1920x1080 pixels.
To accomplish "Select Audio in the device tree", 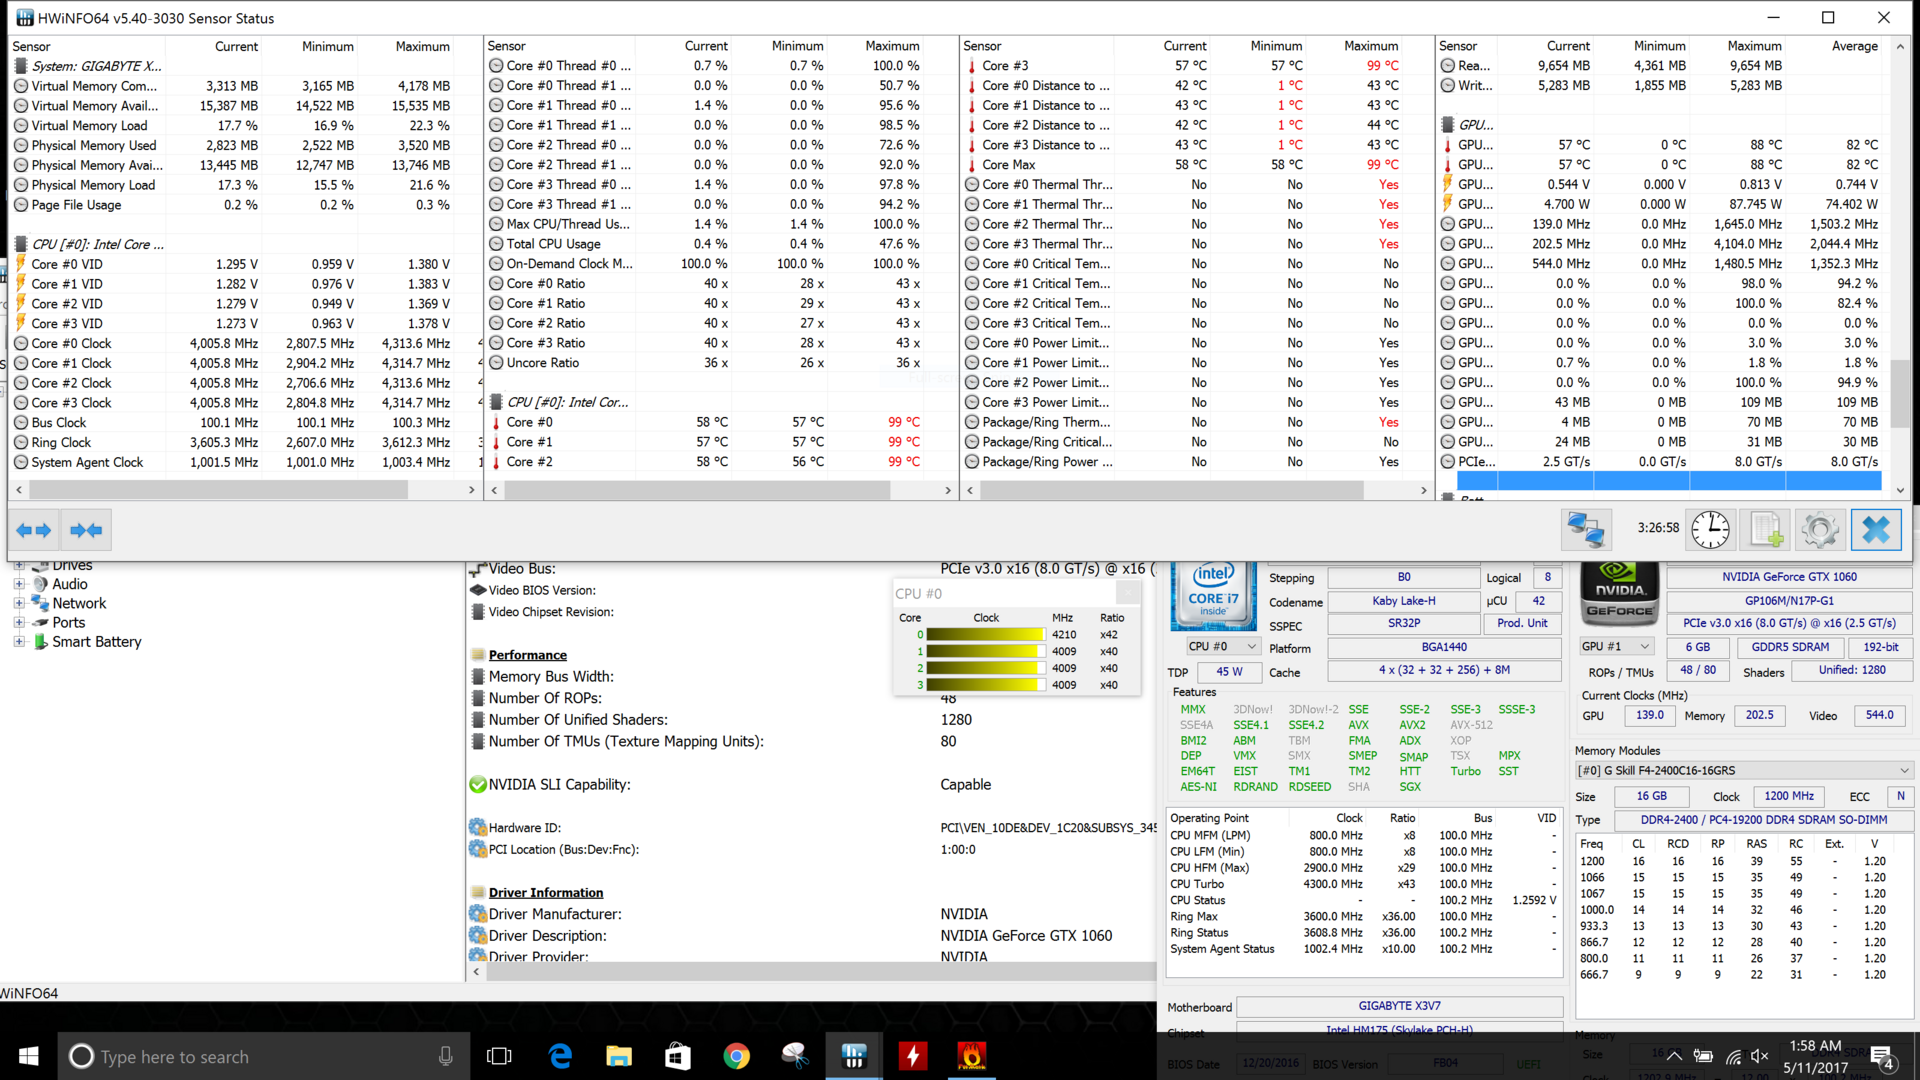I will point(69,584).
